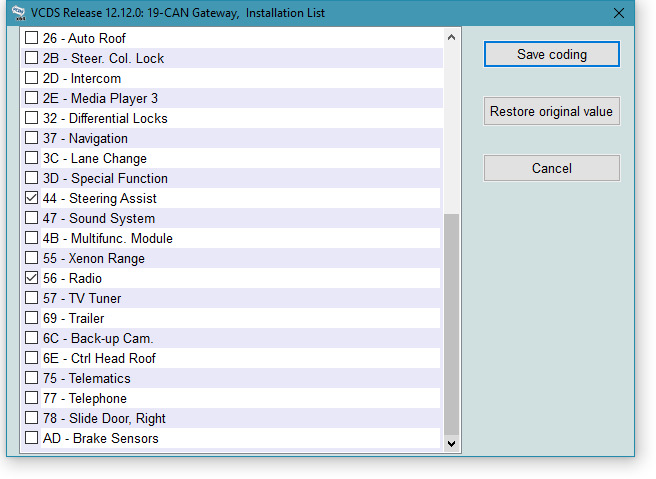Tick 47 - Sound System checkbox

click(x=31, y=218)
